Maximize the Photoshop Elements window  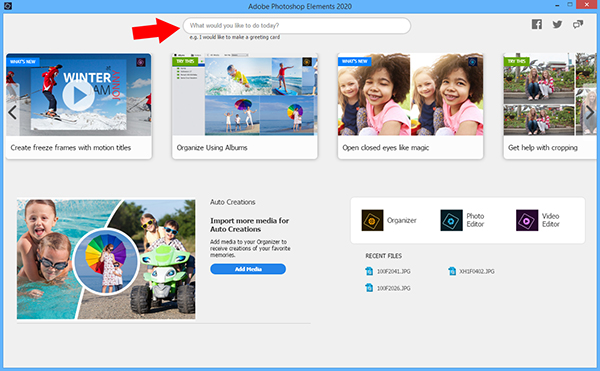[x=570, y=5]
